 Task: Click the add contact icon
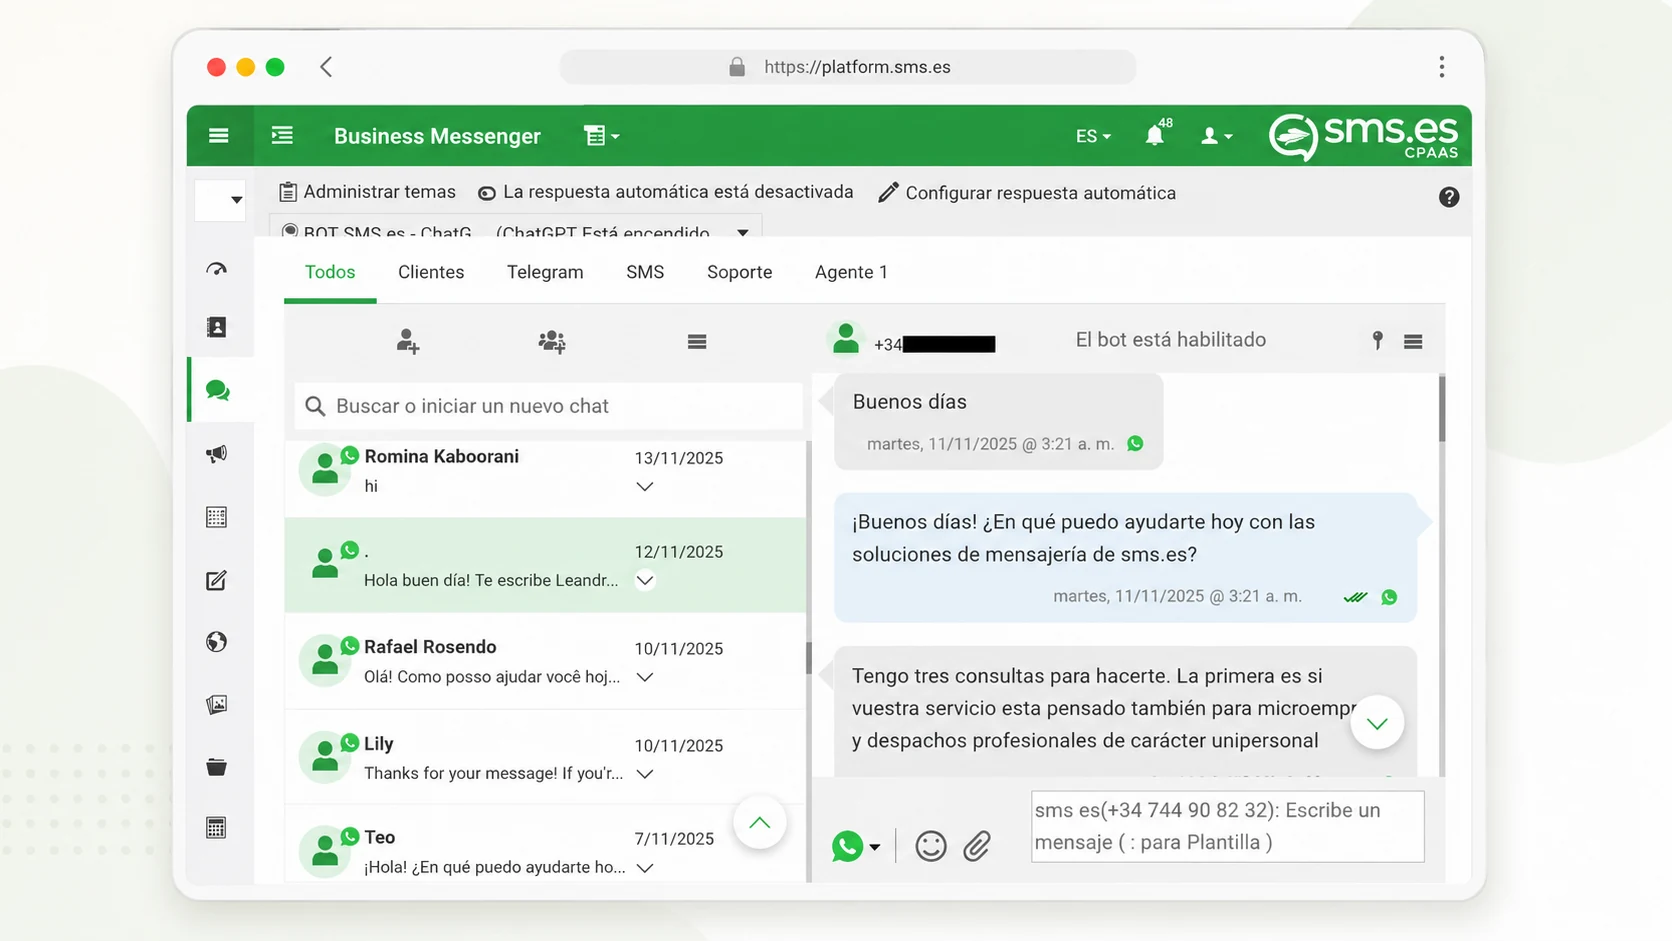click(x=407, y=342)
